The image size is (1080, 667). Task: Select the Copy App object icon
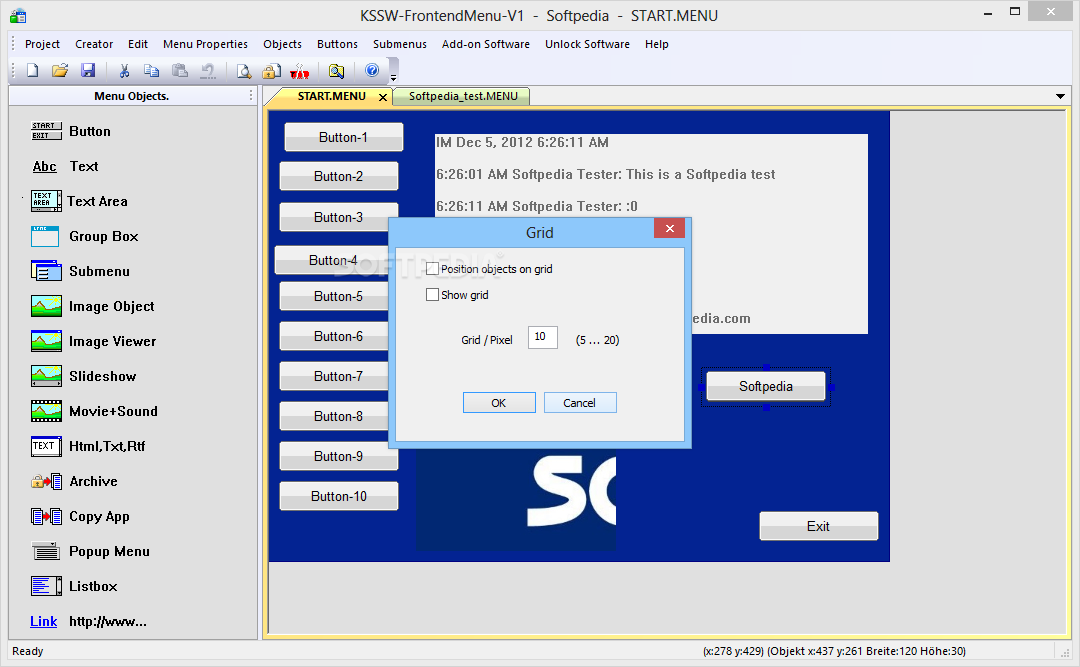coord(46,516)
